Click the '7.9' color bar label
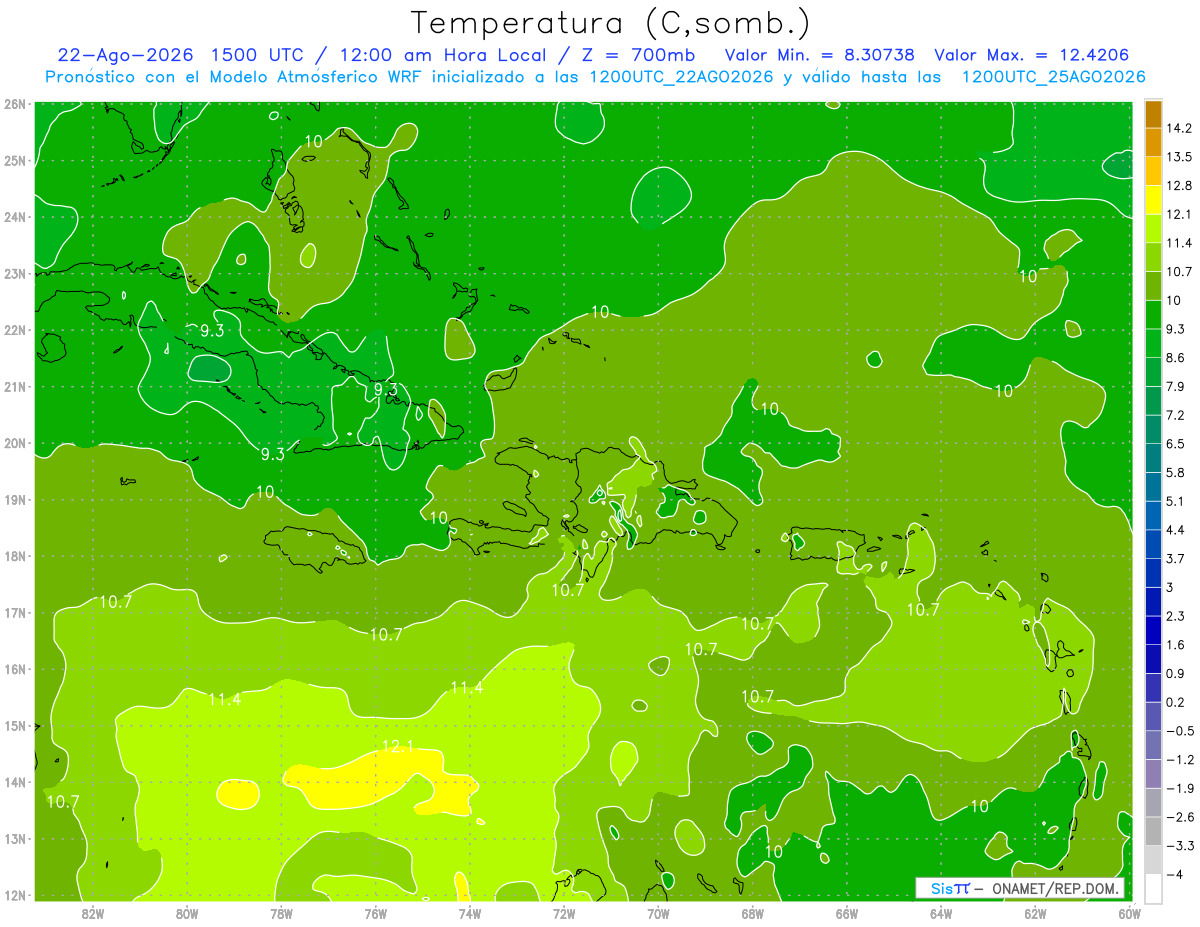Image resolution: width=1200 pixels, height=927 pixels. [x=1176, y=386]
